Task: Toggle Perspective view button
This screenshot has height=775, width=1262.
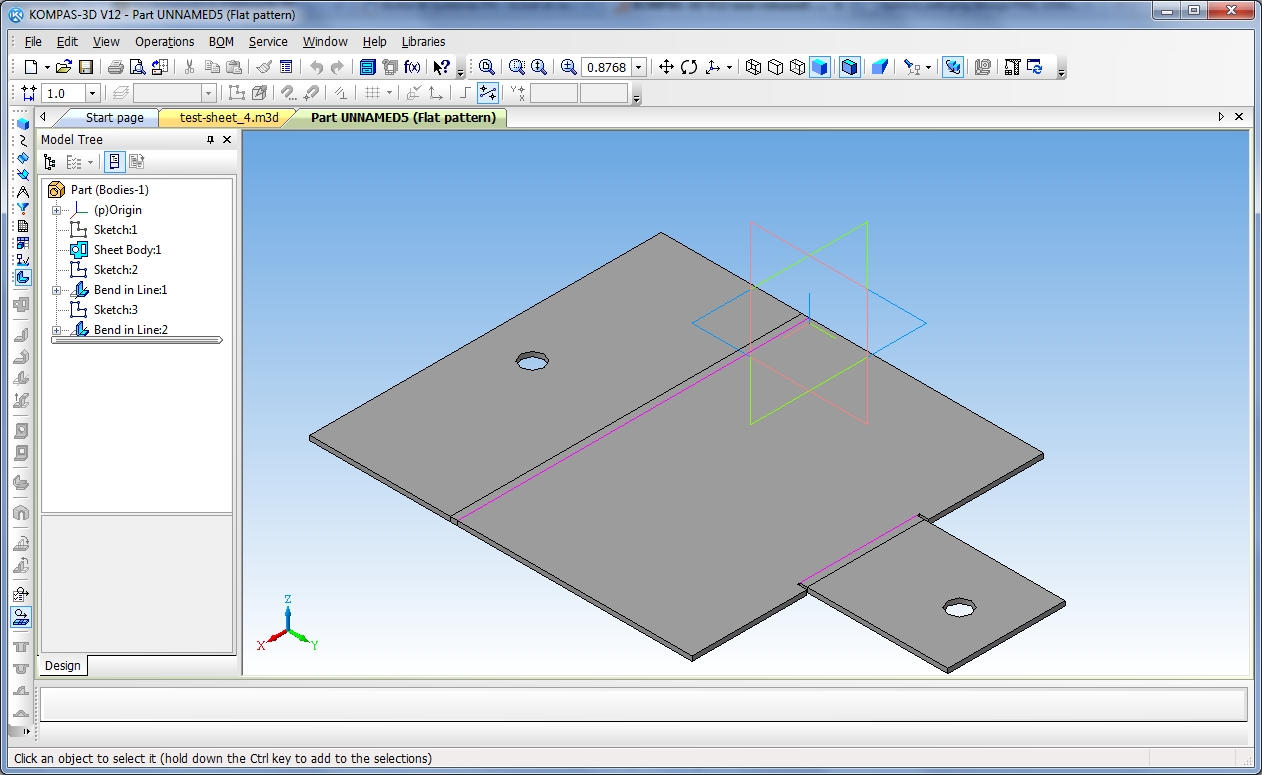Action: pyautogui.click(x=879, y=67)
